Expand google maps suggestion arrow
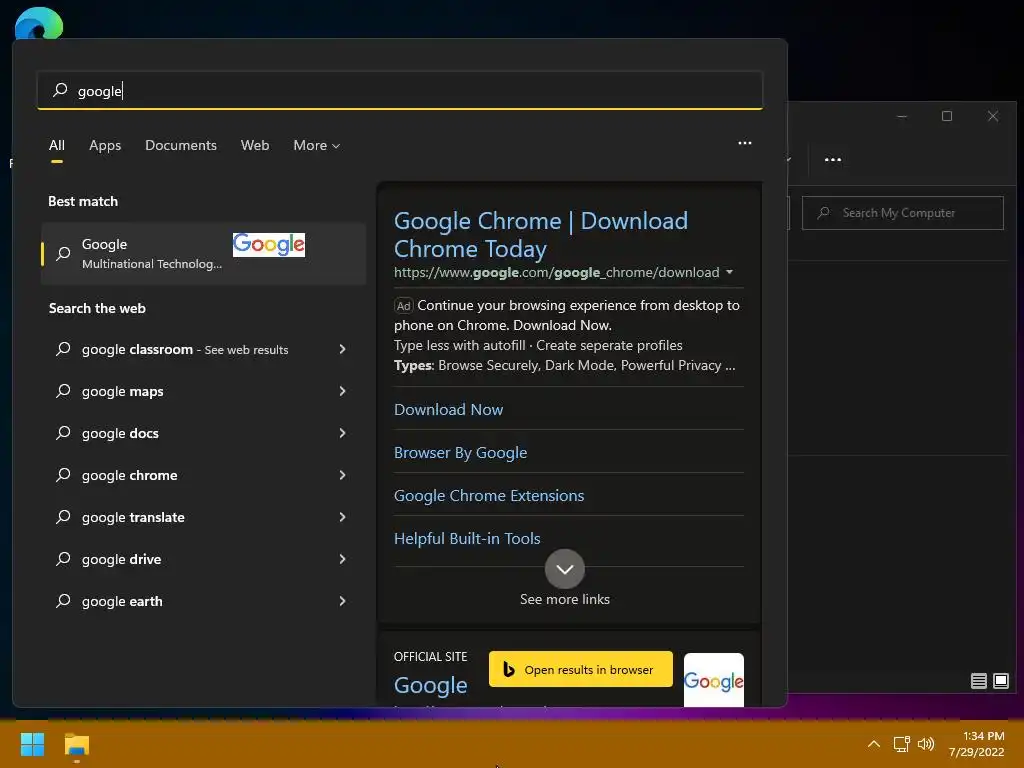The width and height of the screenshot is (1024, 768). coord(342,391)
